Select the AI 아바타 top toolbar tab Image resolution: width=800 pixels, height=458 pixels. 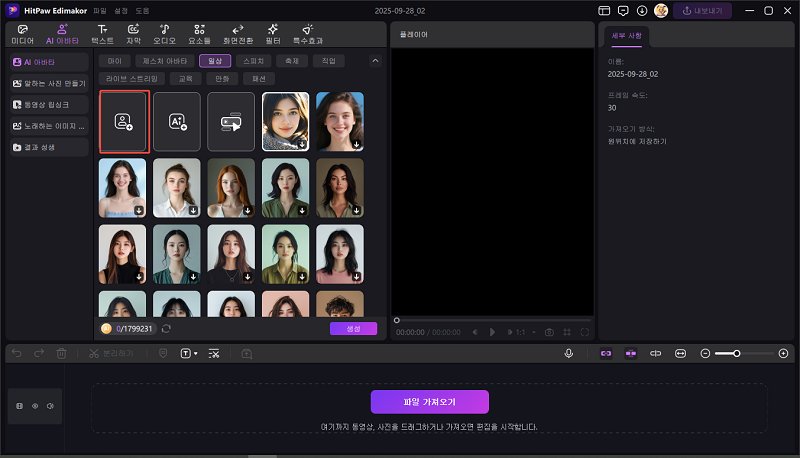(x=62, y=34)
